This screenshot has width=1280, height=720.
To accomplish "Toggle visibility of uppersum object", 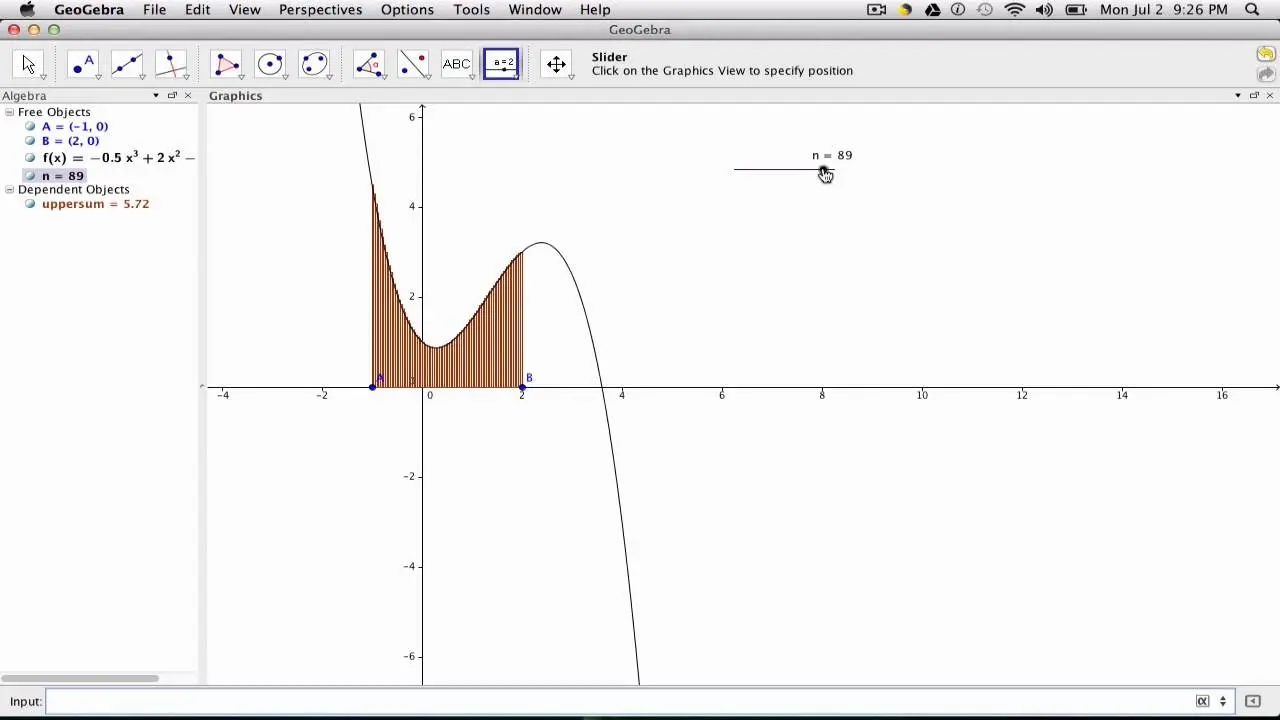I will [x=30, y=204].
